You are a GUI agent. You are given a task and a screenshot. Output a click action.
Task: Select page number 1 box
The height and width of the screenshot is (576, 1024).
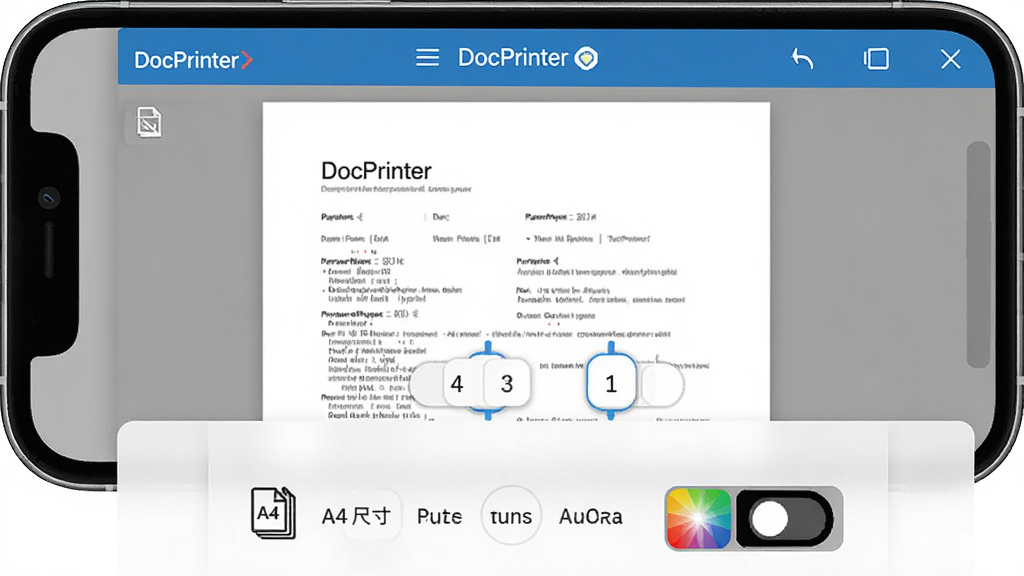[x=611, y=383]
